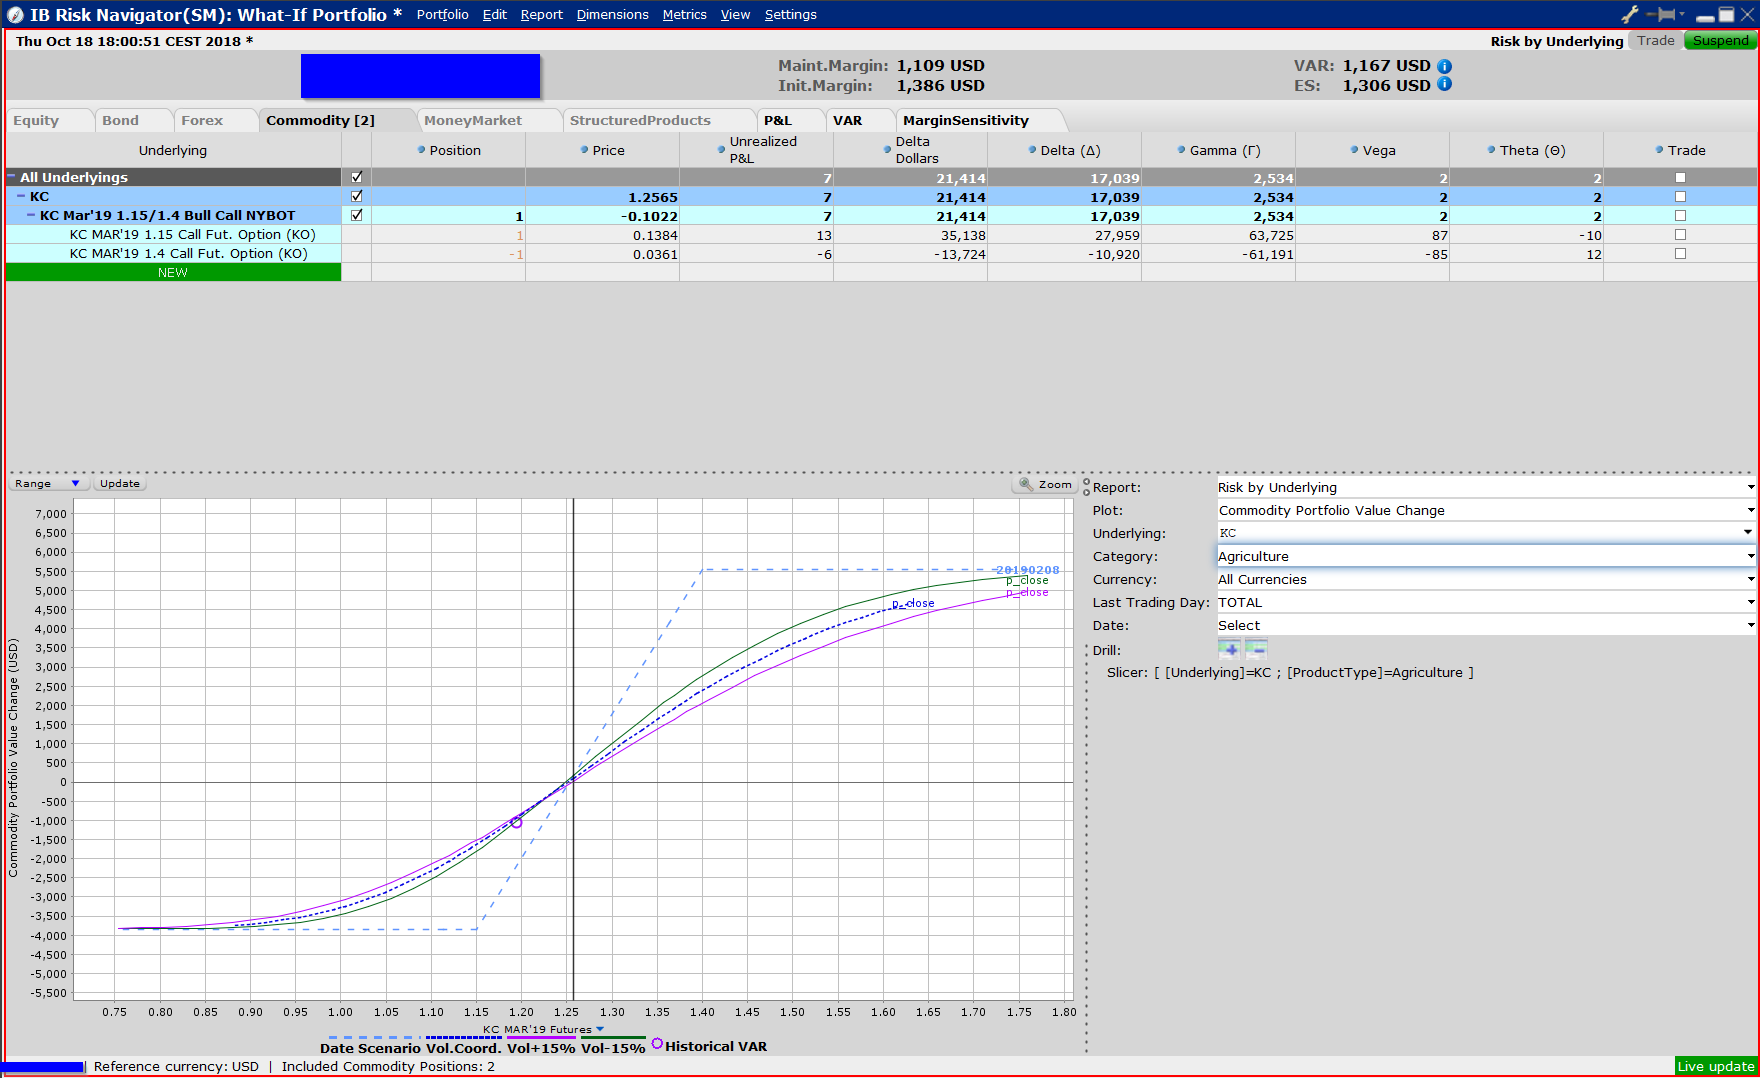Viewport: 1760px width, 1078px height.
Task: Click the pin window icon
Action: (x=1665, y=14)
